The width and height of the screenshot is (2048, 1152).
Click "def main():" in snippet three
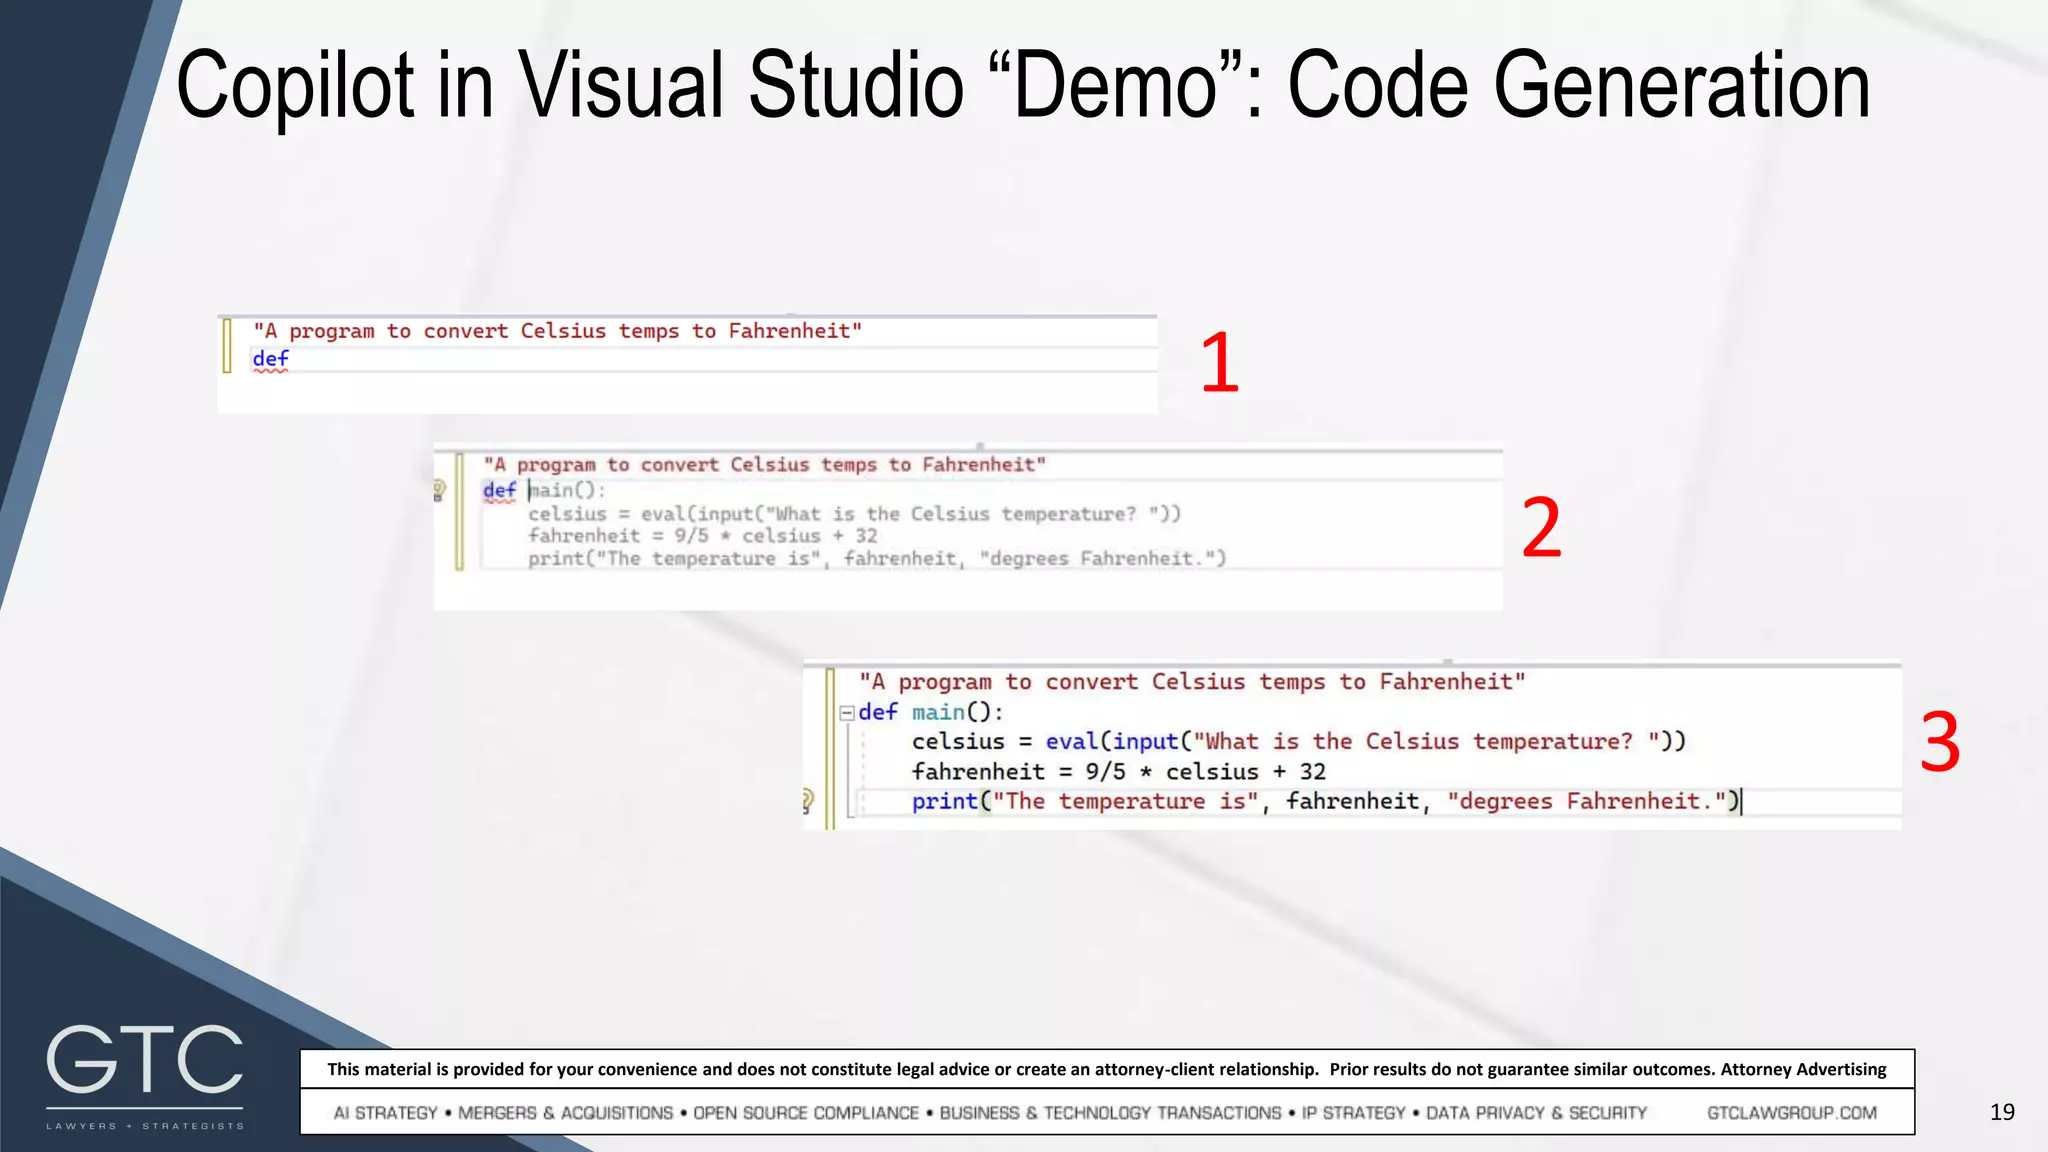click(x=931, y=712)
